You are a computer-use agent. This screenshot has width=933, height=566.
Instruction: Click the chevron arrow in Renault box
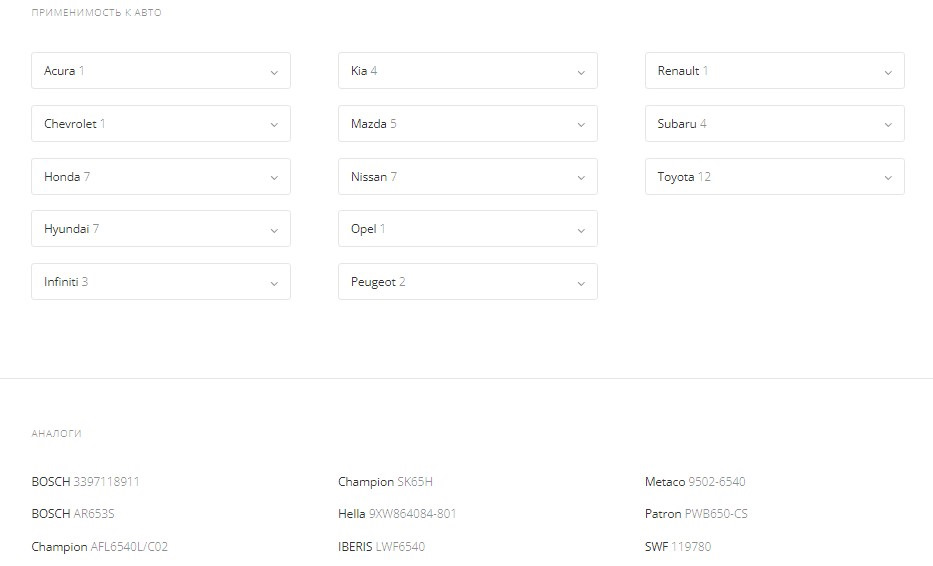point(888,72)
